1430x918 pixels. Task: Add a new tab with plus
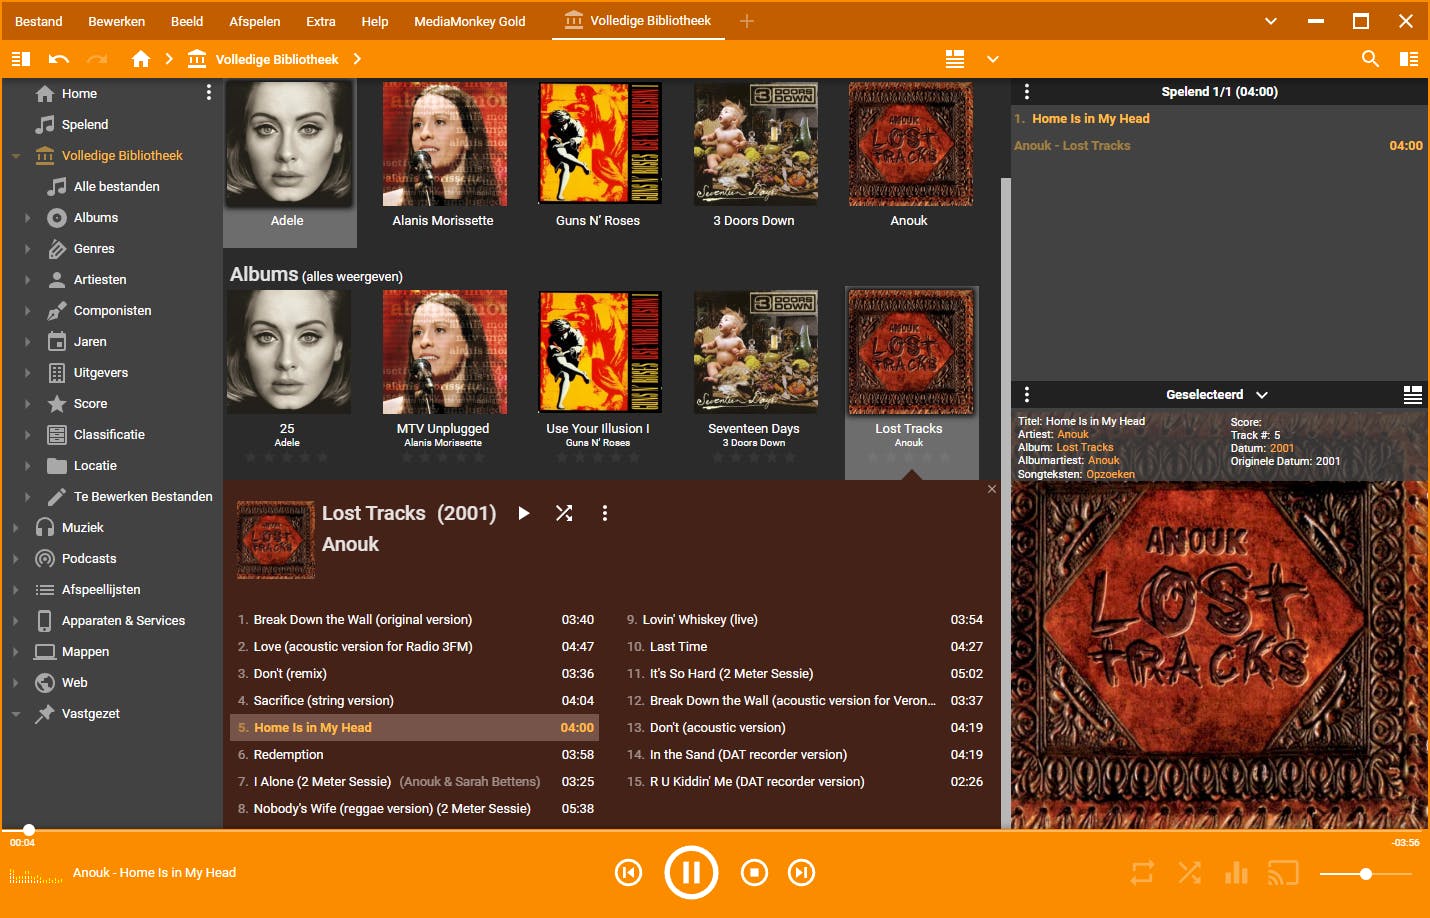tap(747, 21)
